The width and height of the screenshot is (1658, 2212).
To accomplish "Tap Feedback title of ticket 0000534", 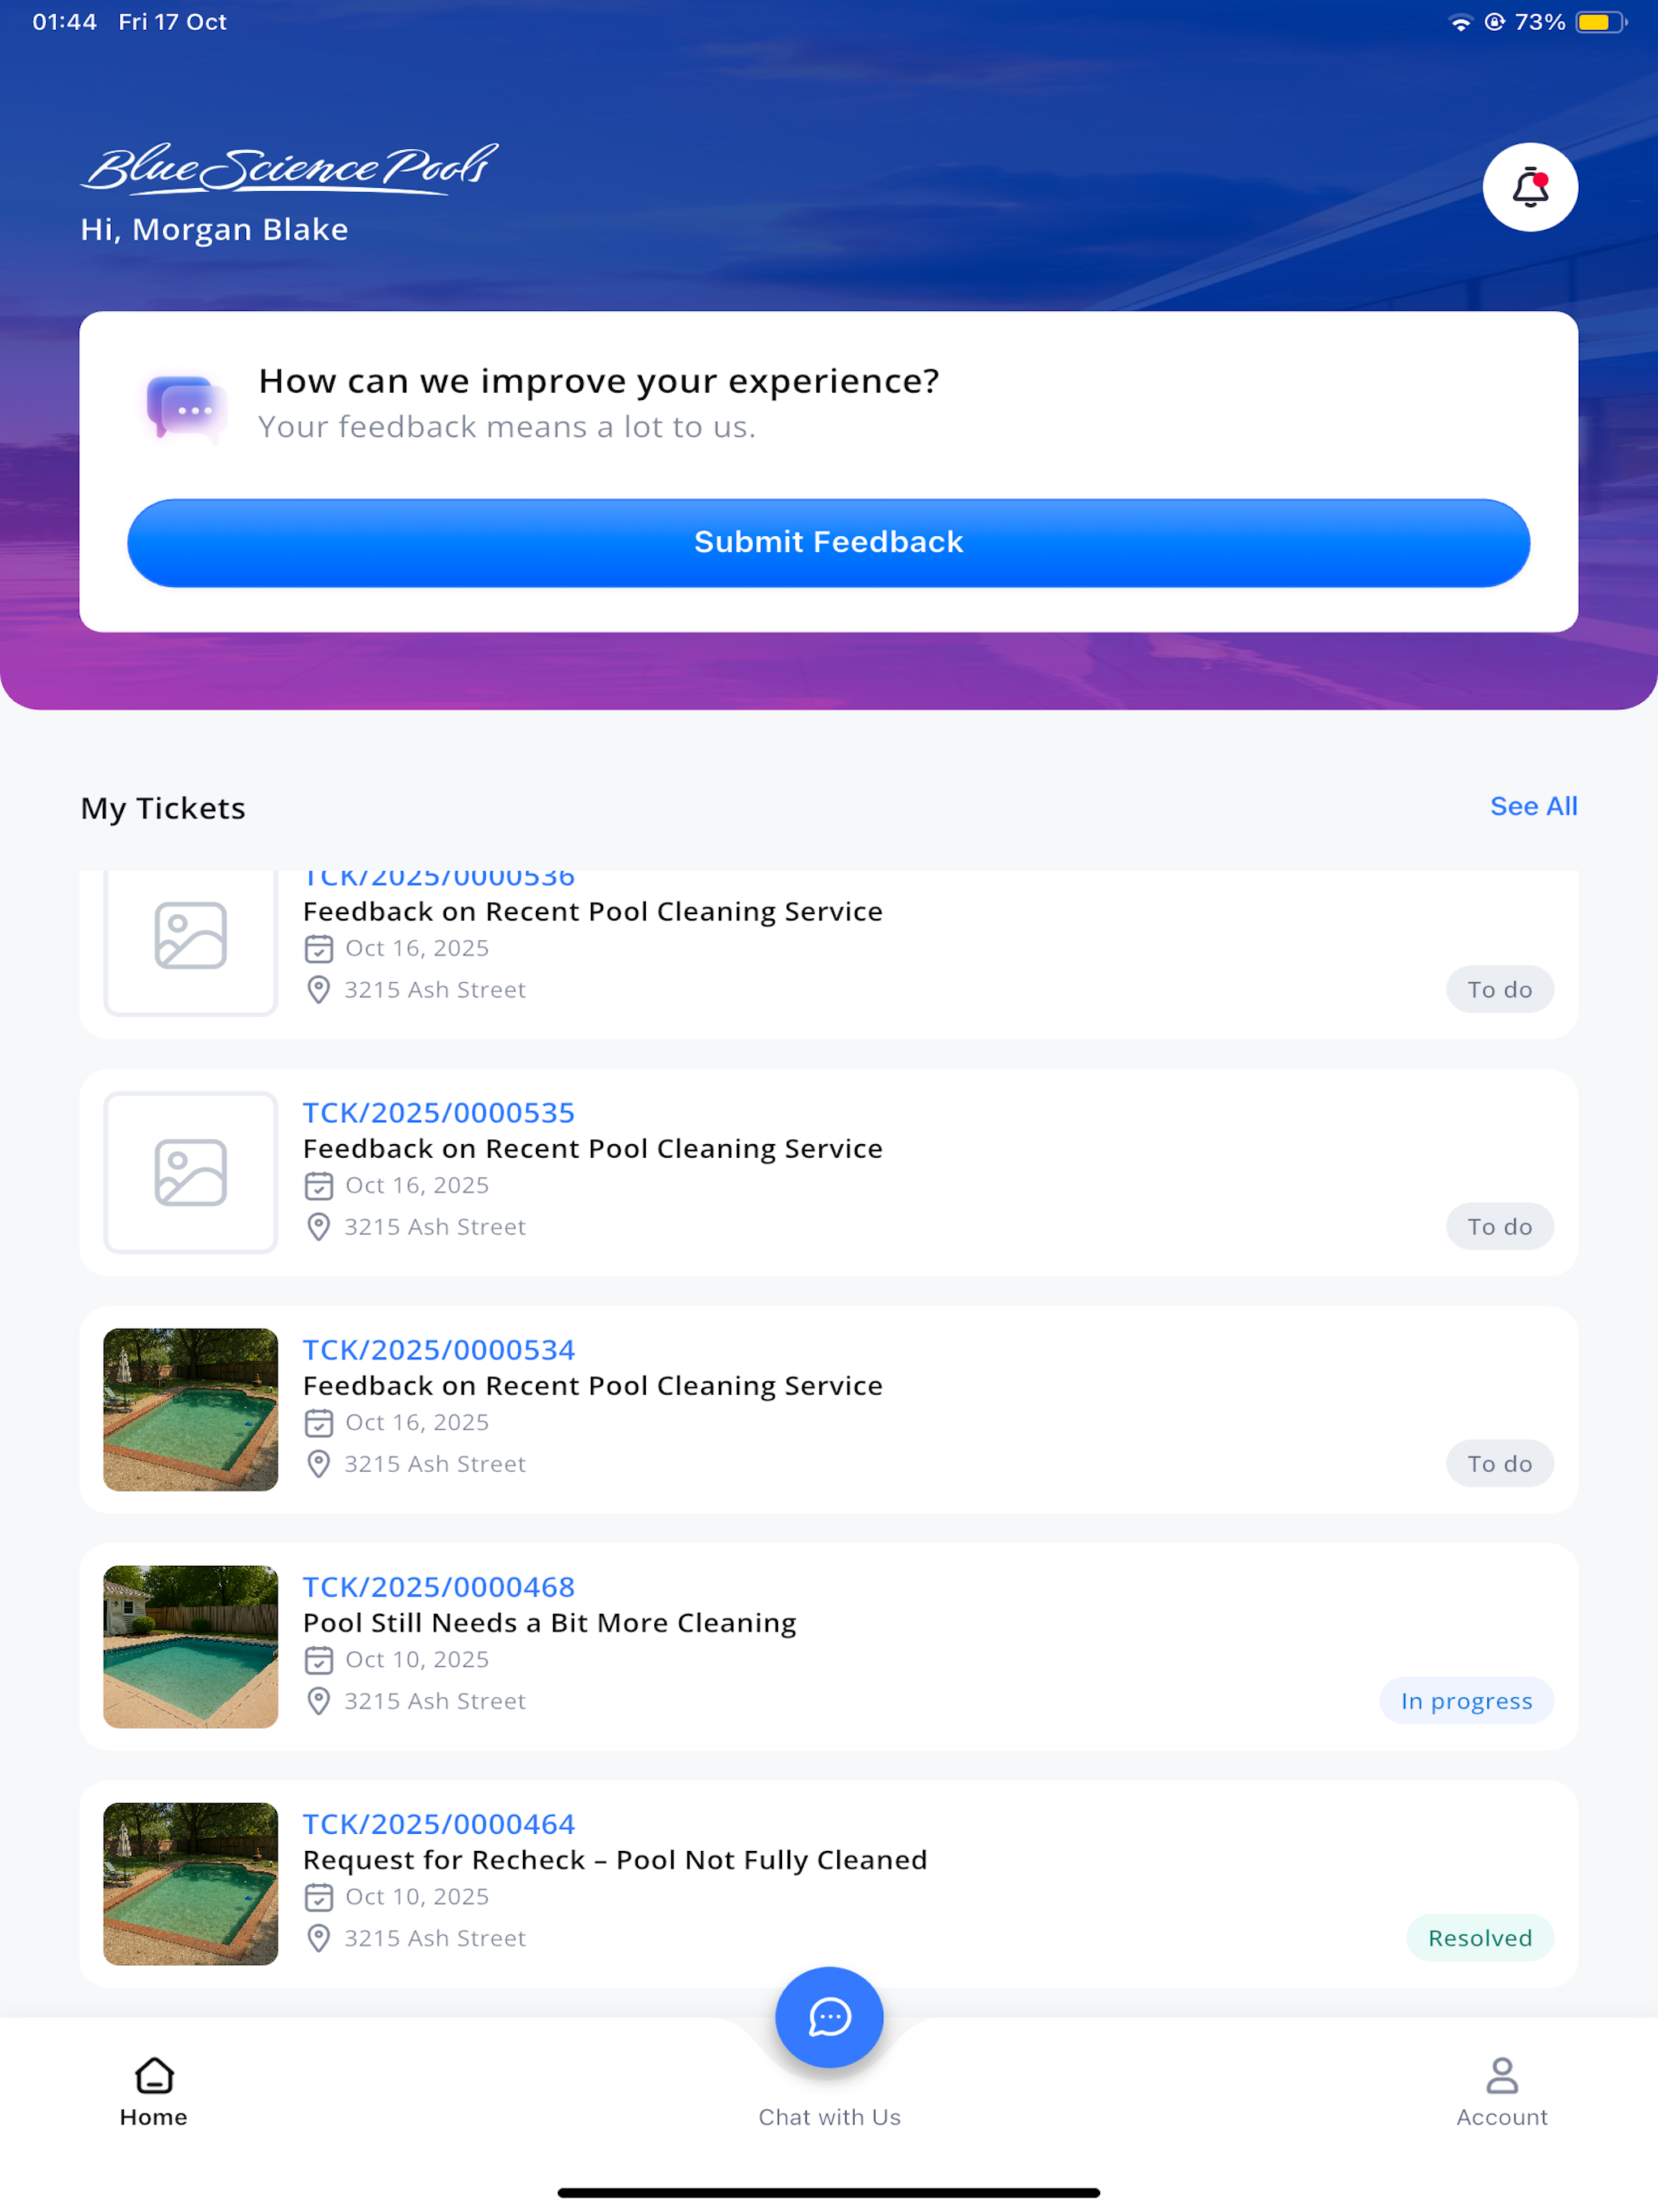I will 593,1386.
